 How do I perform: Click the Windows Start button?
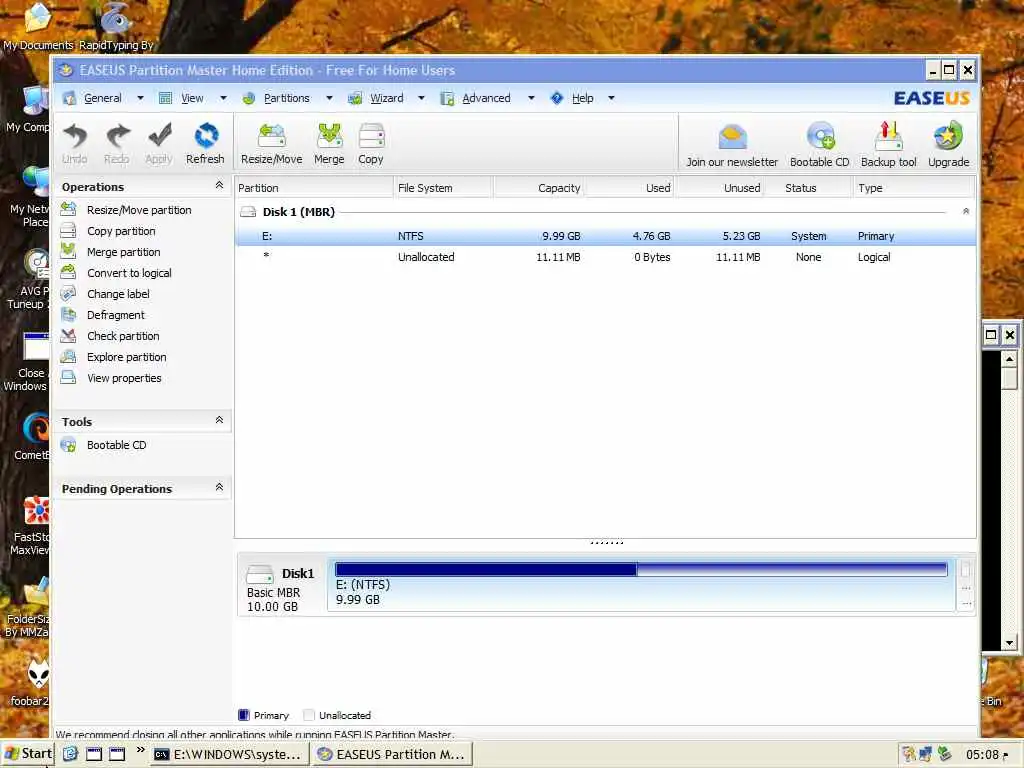tap(27, 754)
